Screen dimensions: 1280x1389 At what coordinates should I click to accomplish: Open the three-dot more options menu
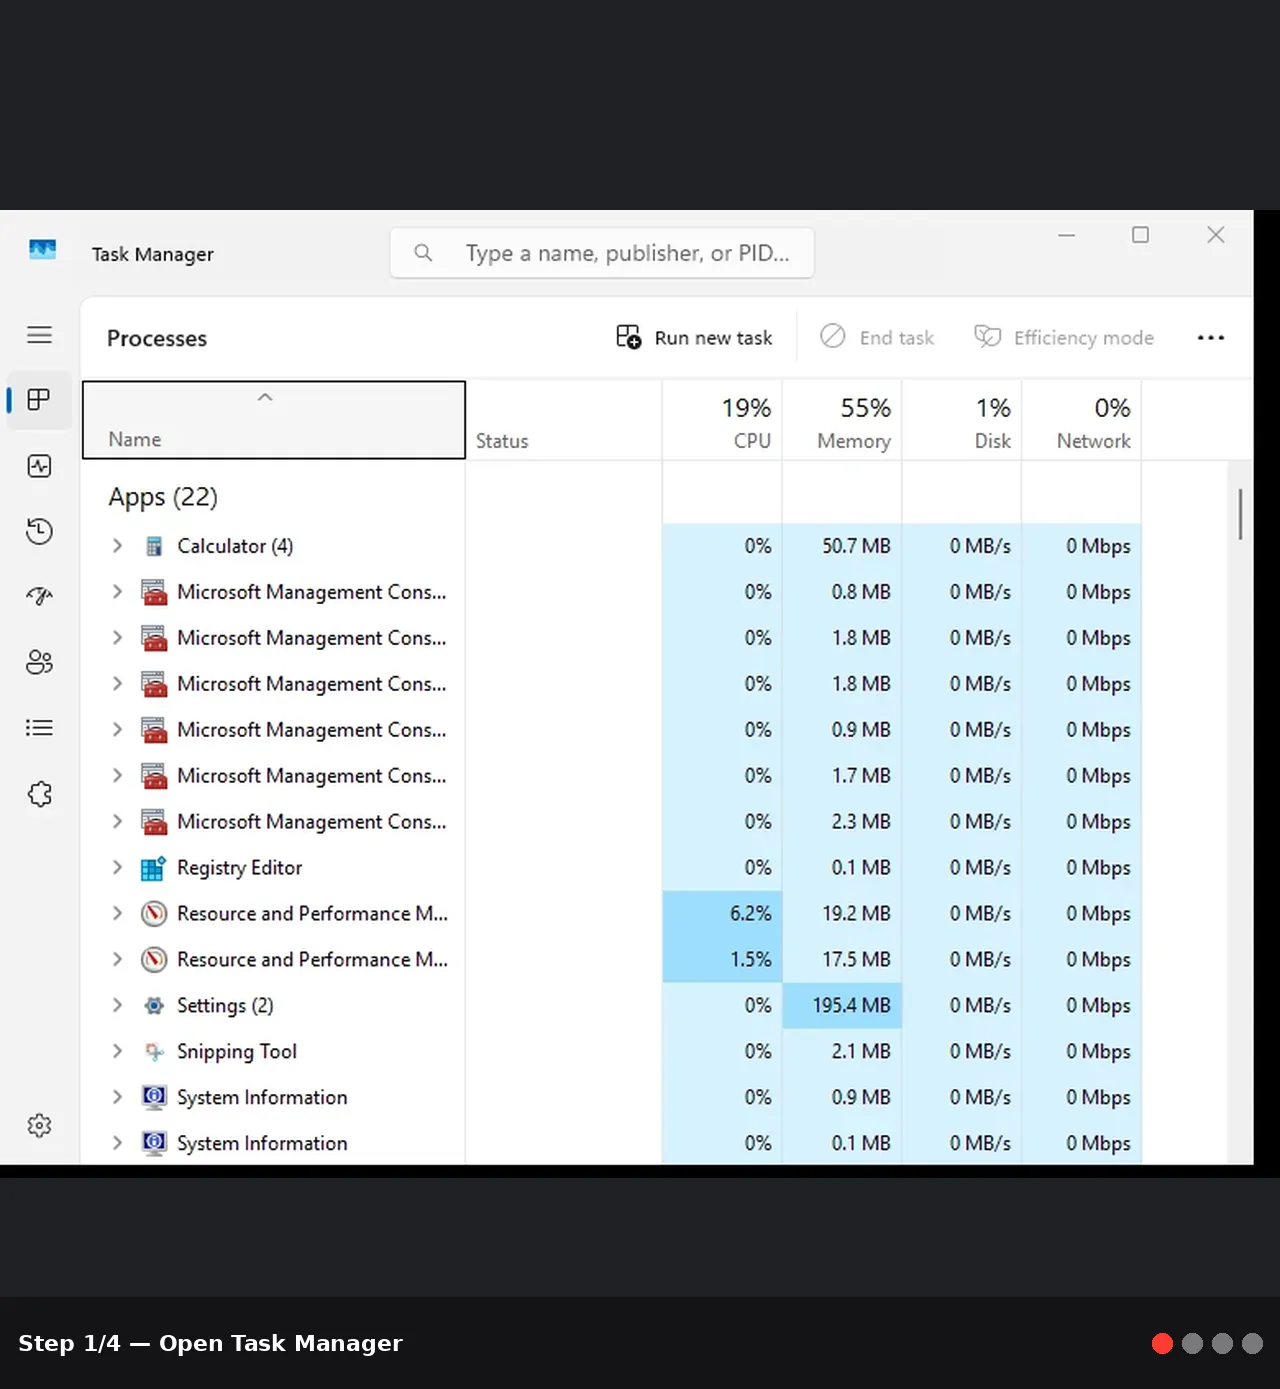1211,338
